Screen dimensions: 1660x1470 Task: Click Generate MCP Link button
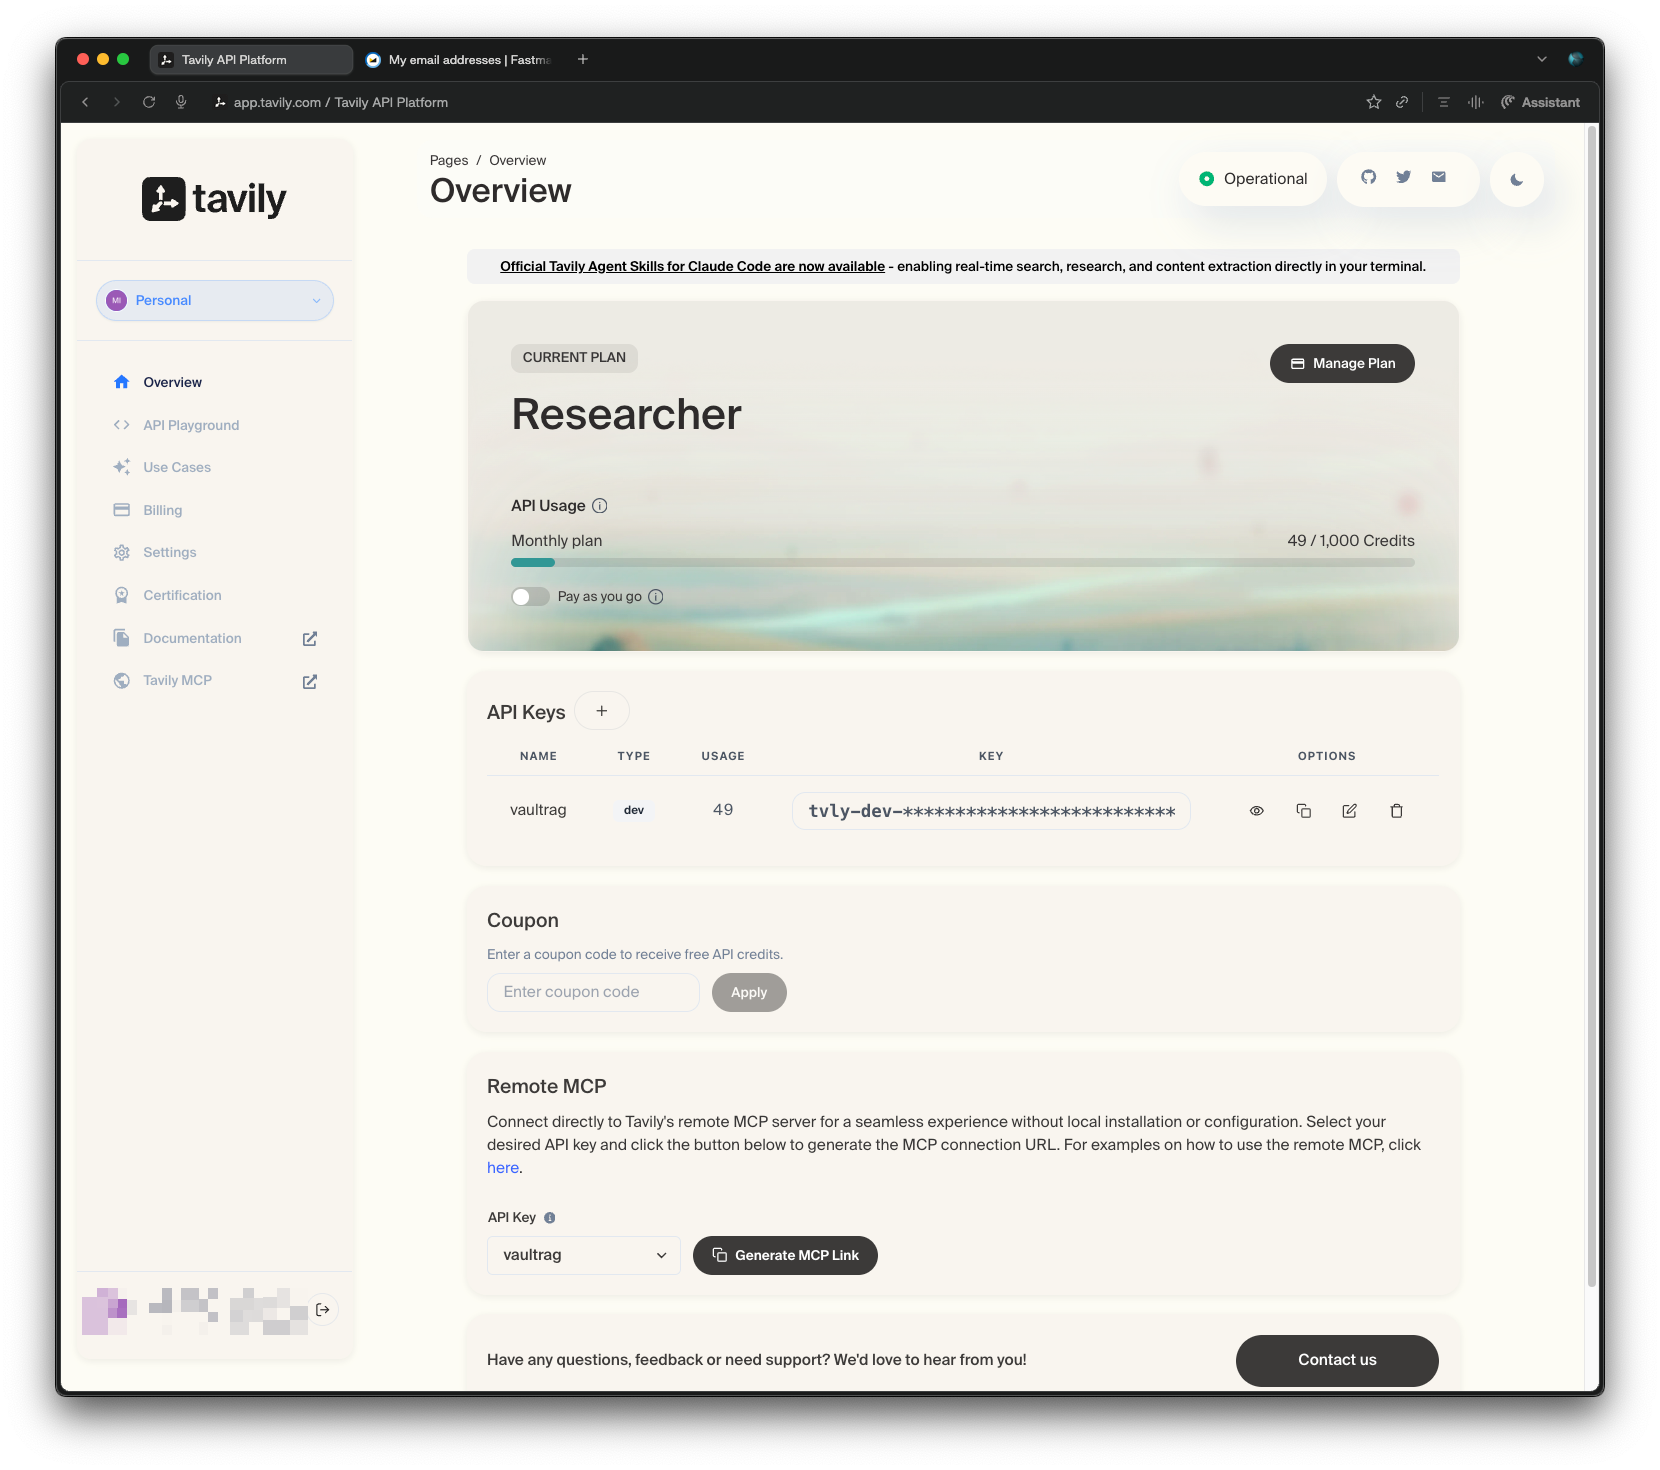pyautogui.click(x=785, y=1256)
